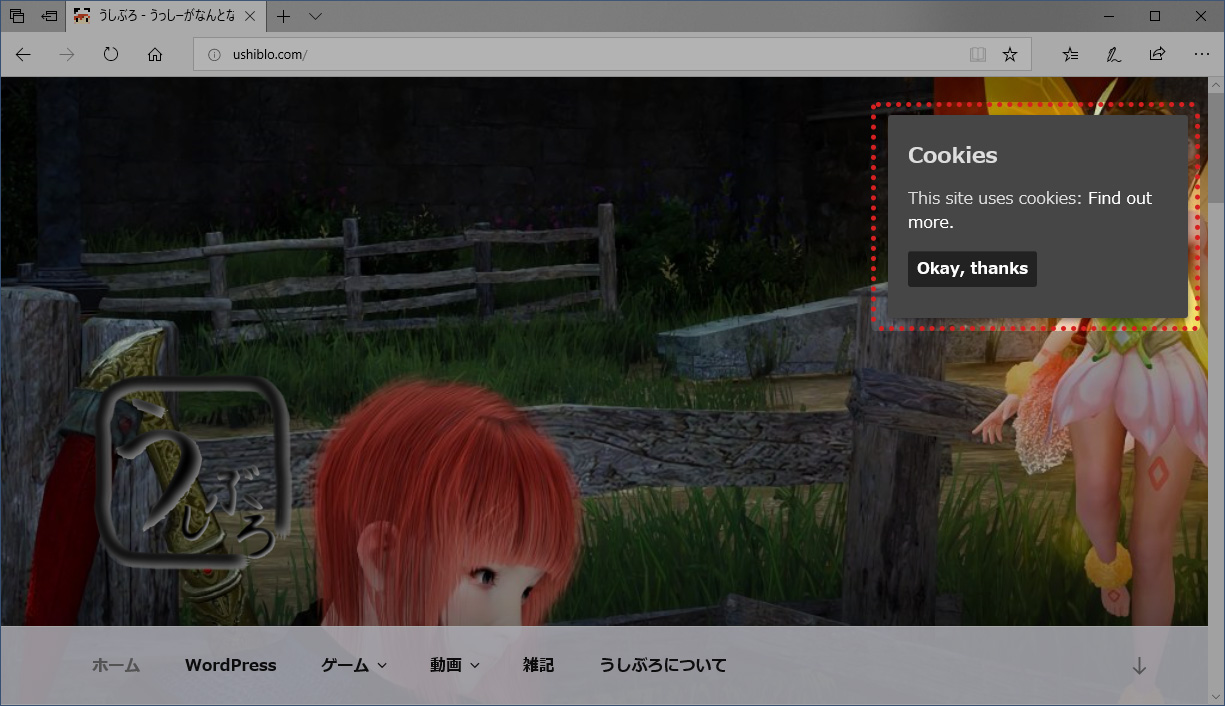Set these tabs aside icon
Image resolution: width=1225 pixels, height=706 pixels.
(49, 16)
